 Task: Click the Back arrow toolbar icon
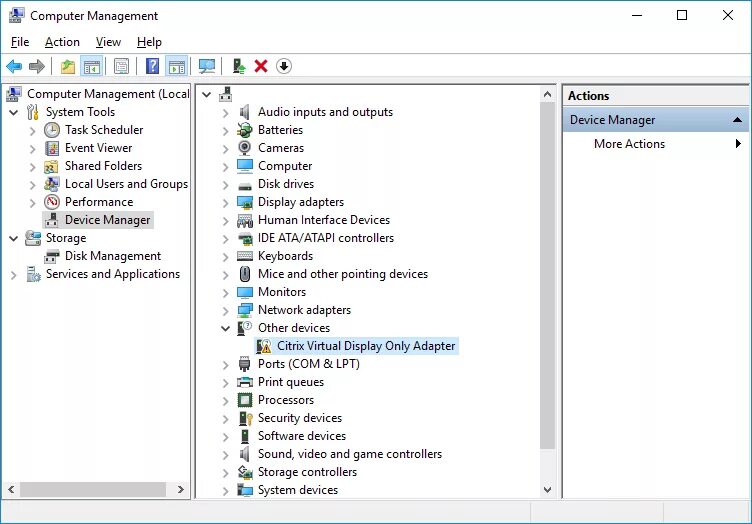[14, 66]
